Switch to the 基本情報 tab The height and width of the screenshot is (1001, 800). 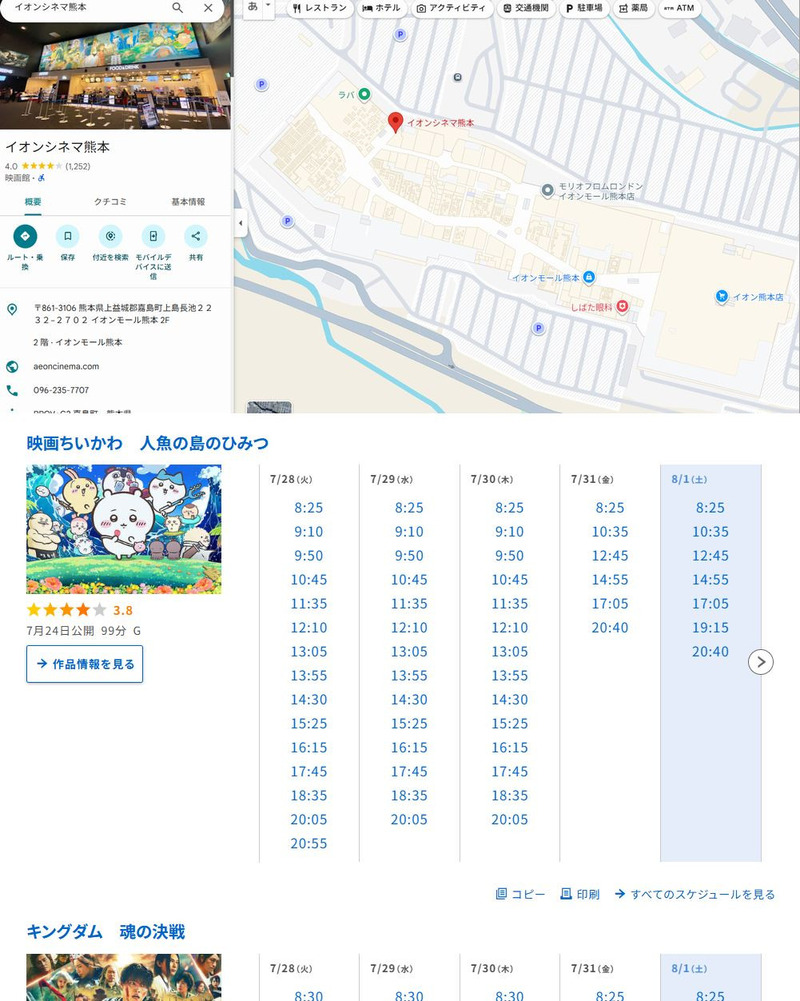click(188, 202)
